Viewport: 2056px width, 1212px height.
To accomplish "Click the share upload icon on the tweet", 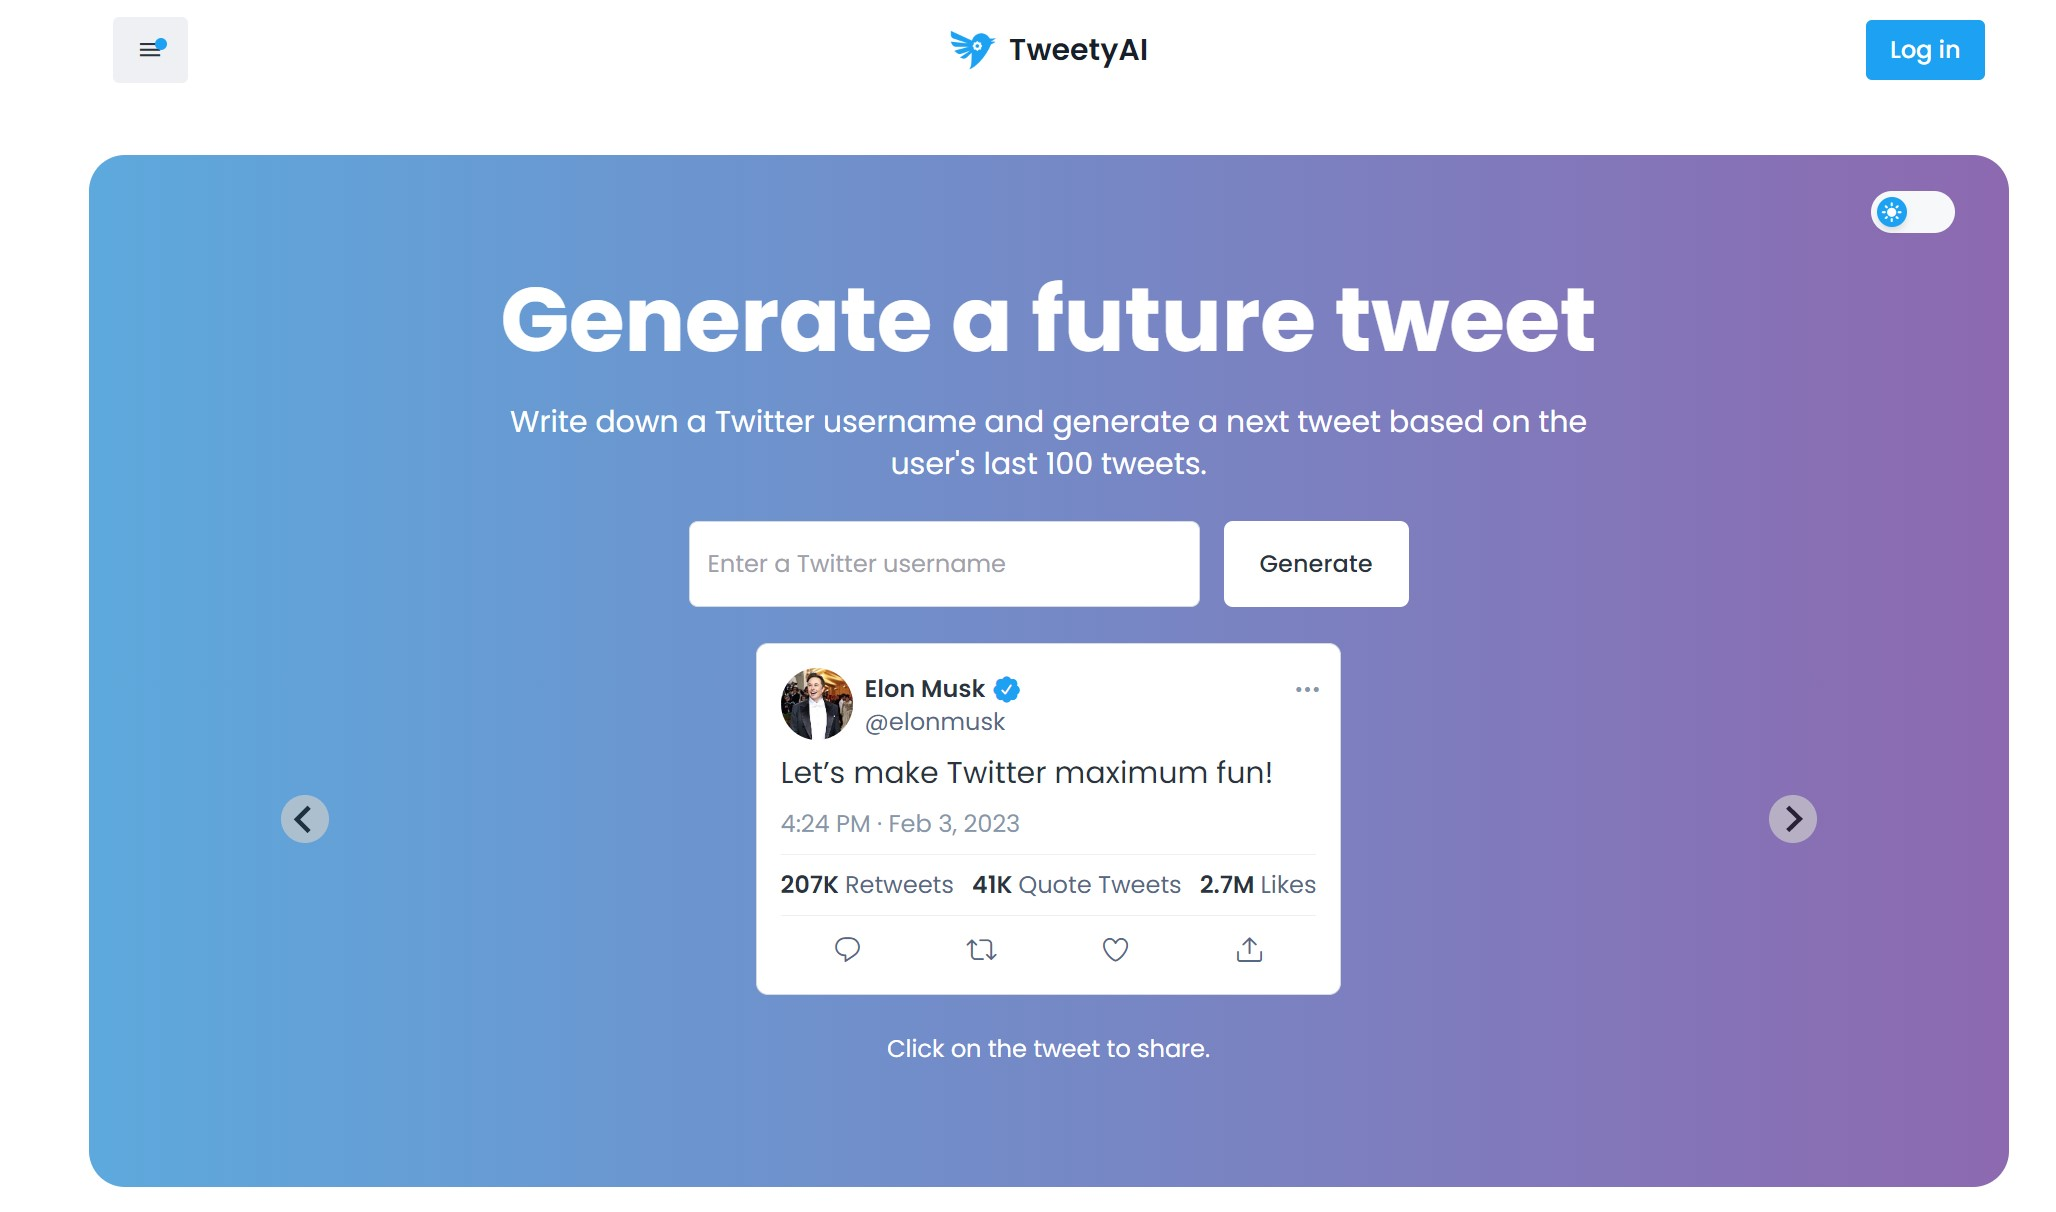I will point(1249,949).
